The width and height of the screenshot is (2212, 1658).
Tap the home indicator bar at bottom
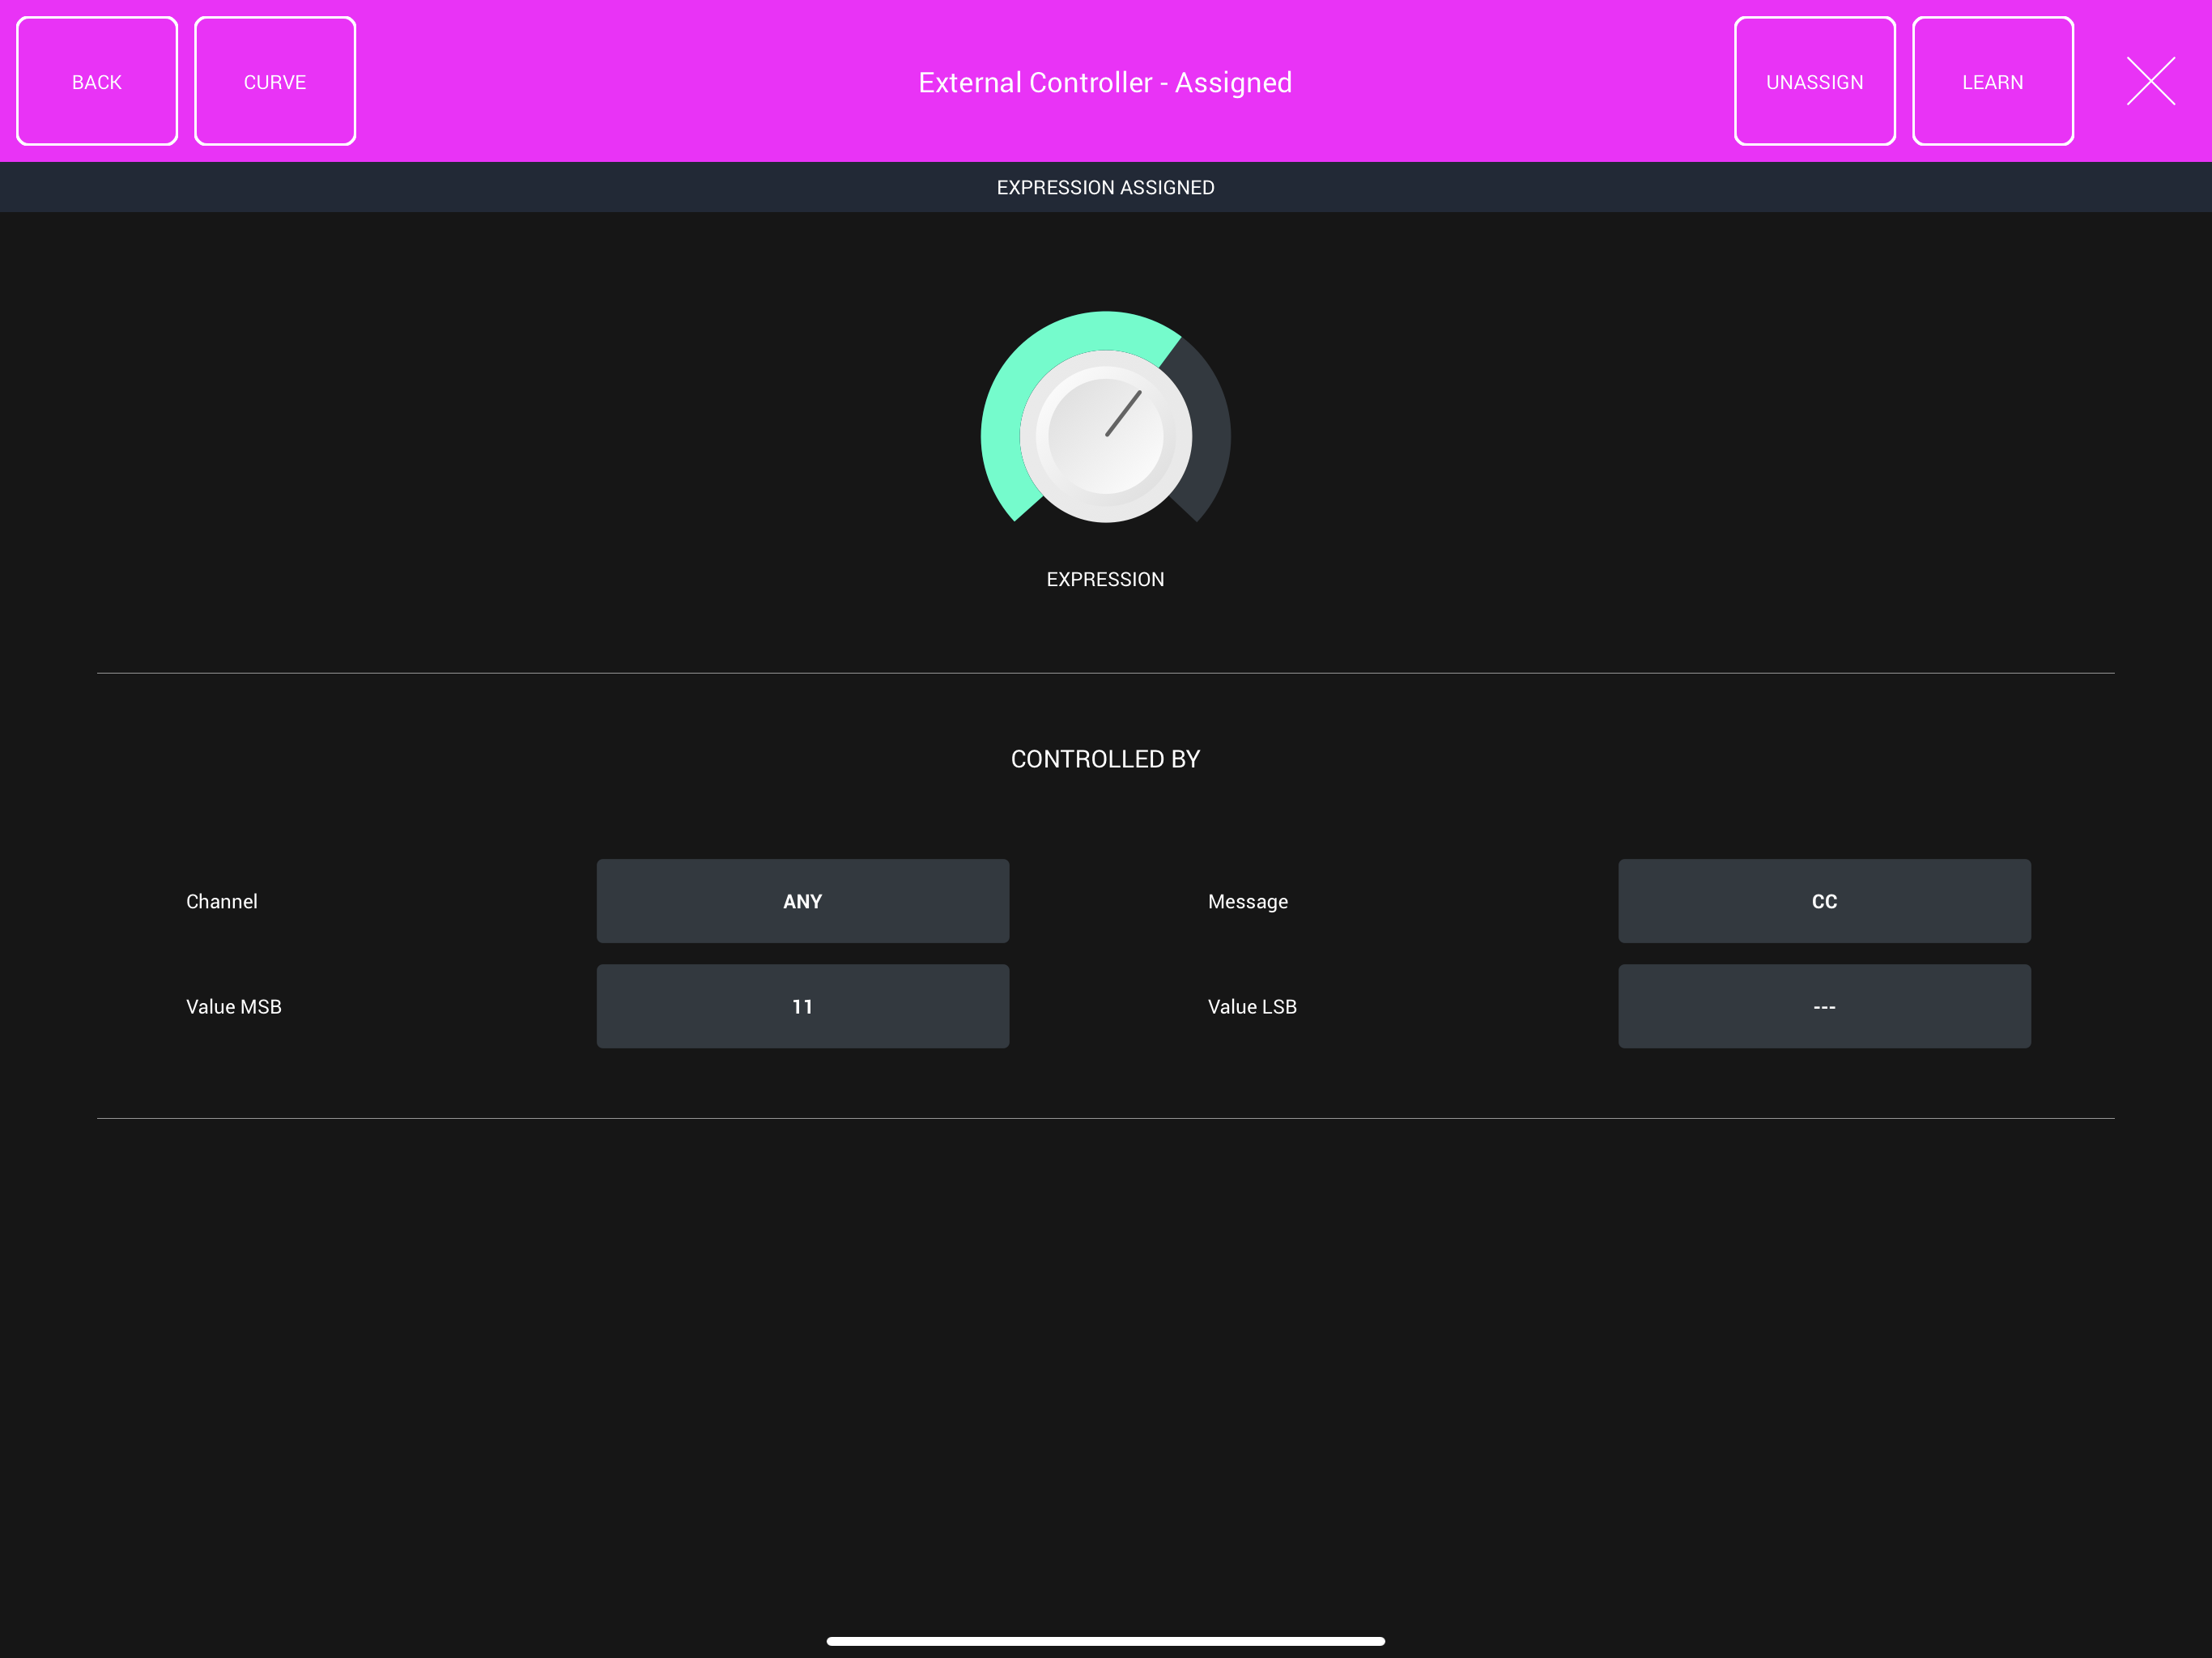[x=1105, y=1641]
